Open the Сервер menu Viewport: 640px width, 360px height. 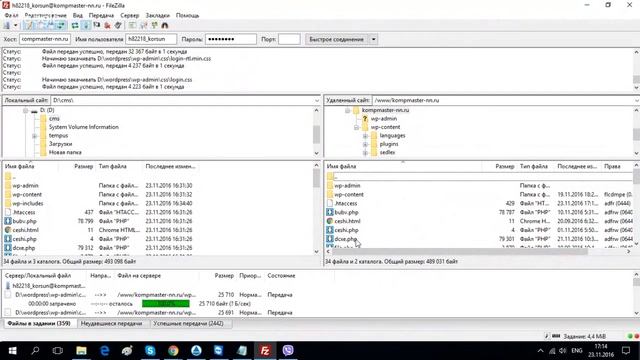[130, 15]
